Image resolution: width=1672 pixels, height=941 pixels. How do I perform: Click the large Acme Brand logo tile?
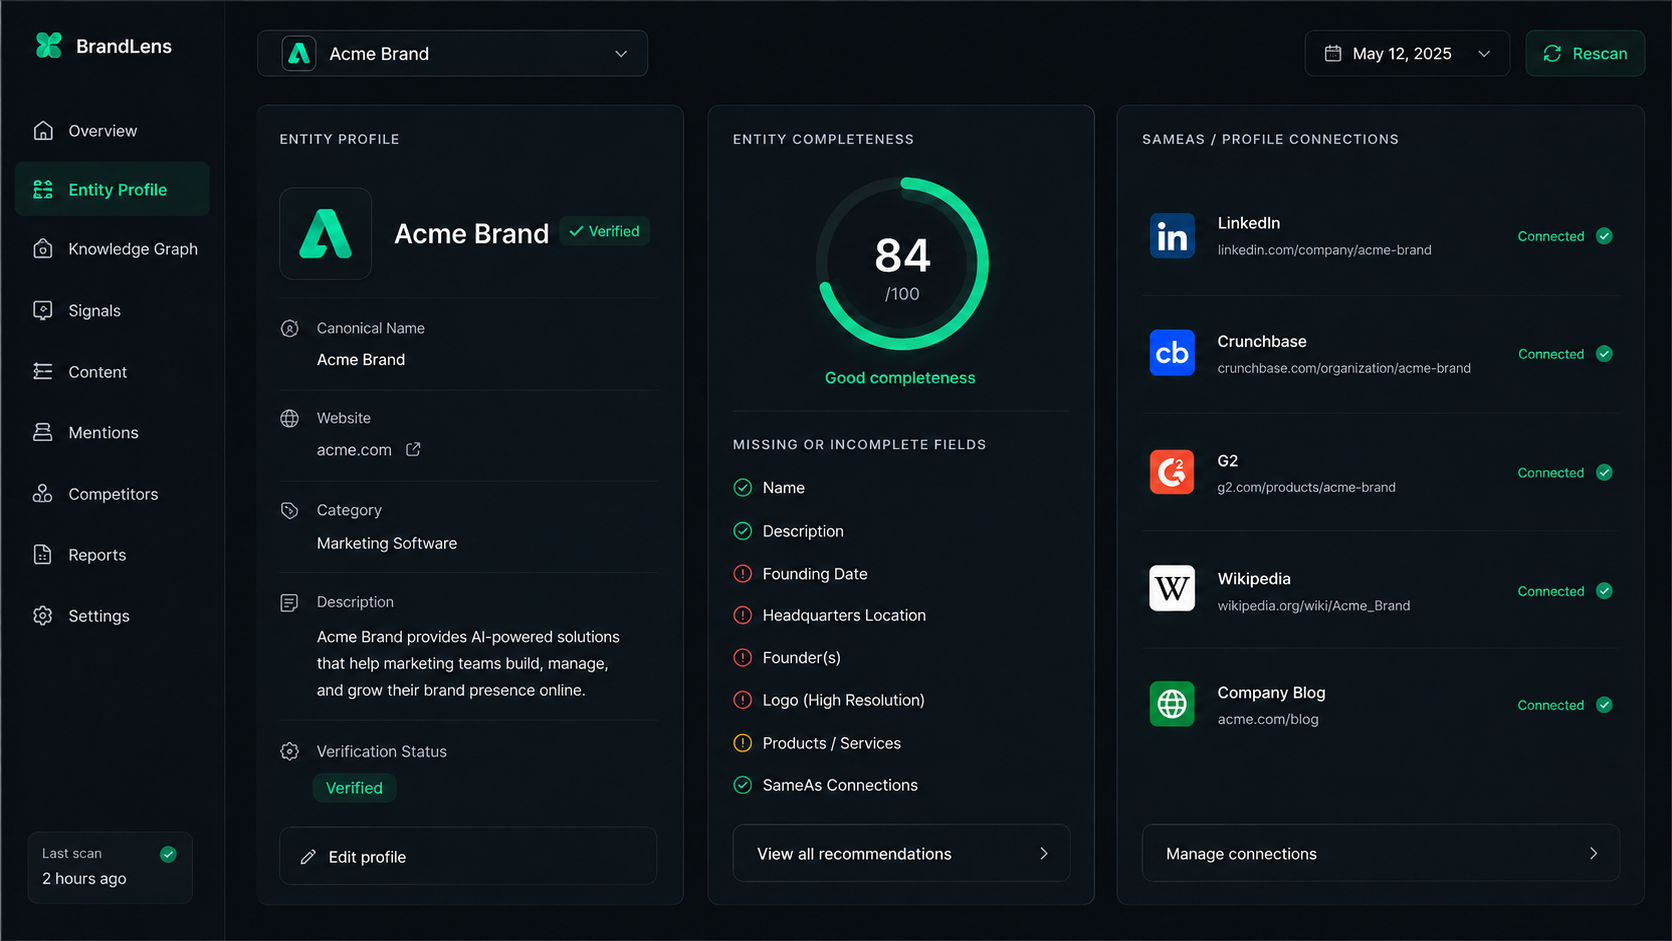[326, 234]
